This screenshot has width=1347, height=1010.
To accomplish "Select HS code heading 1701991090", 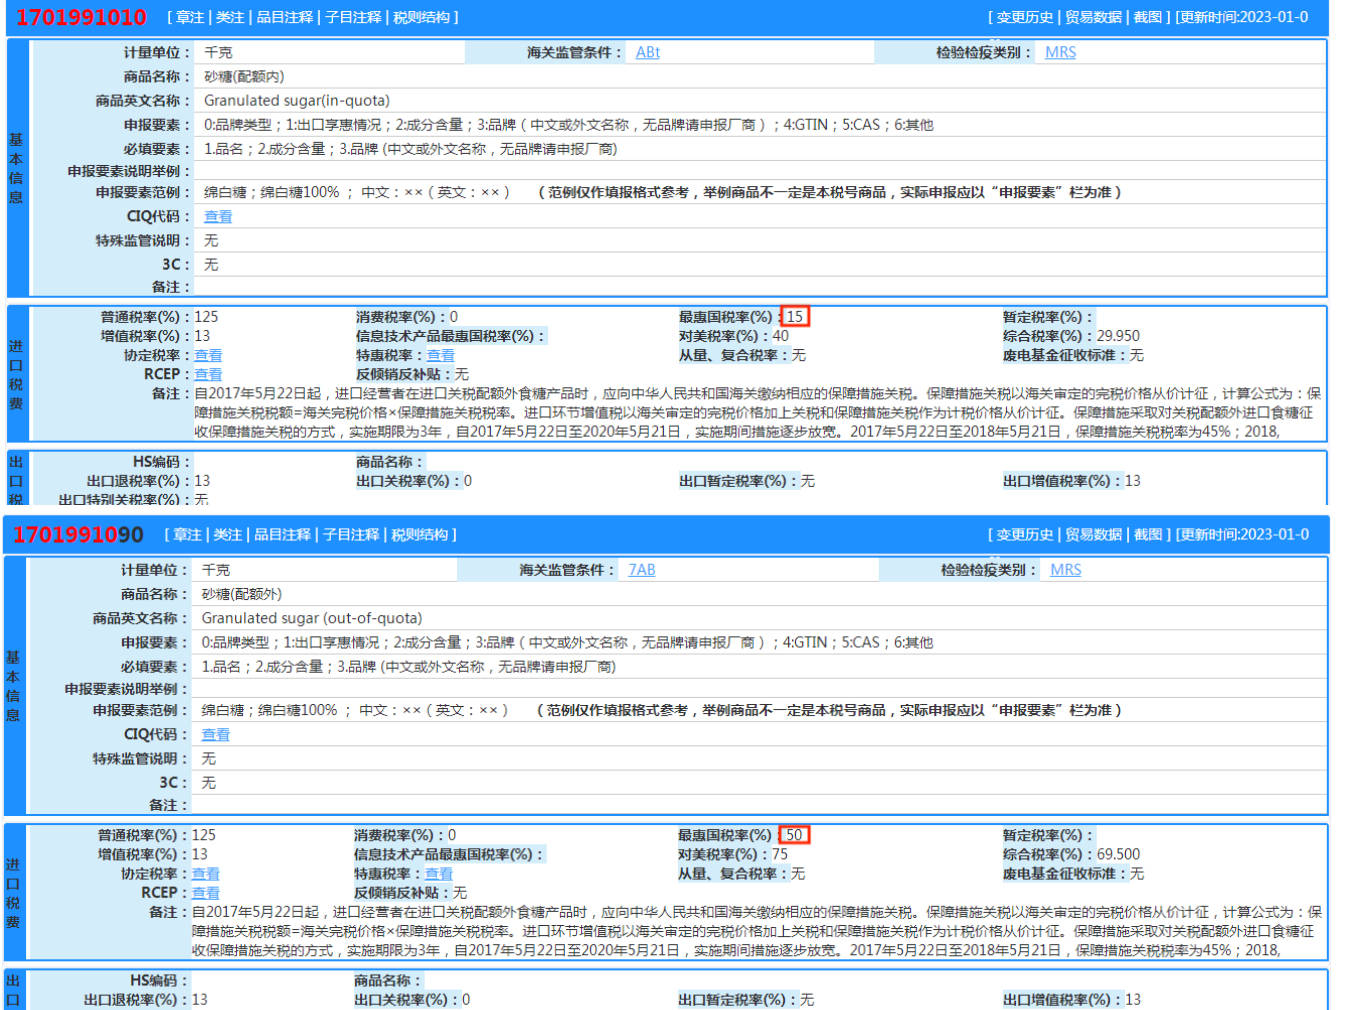I will click(x=81, y=534).
